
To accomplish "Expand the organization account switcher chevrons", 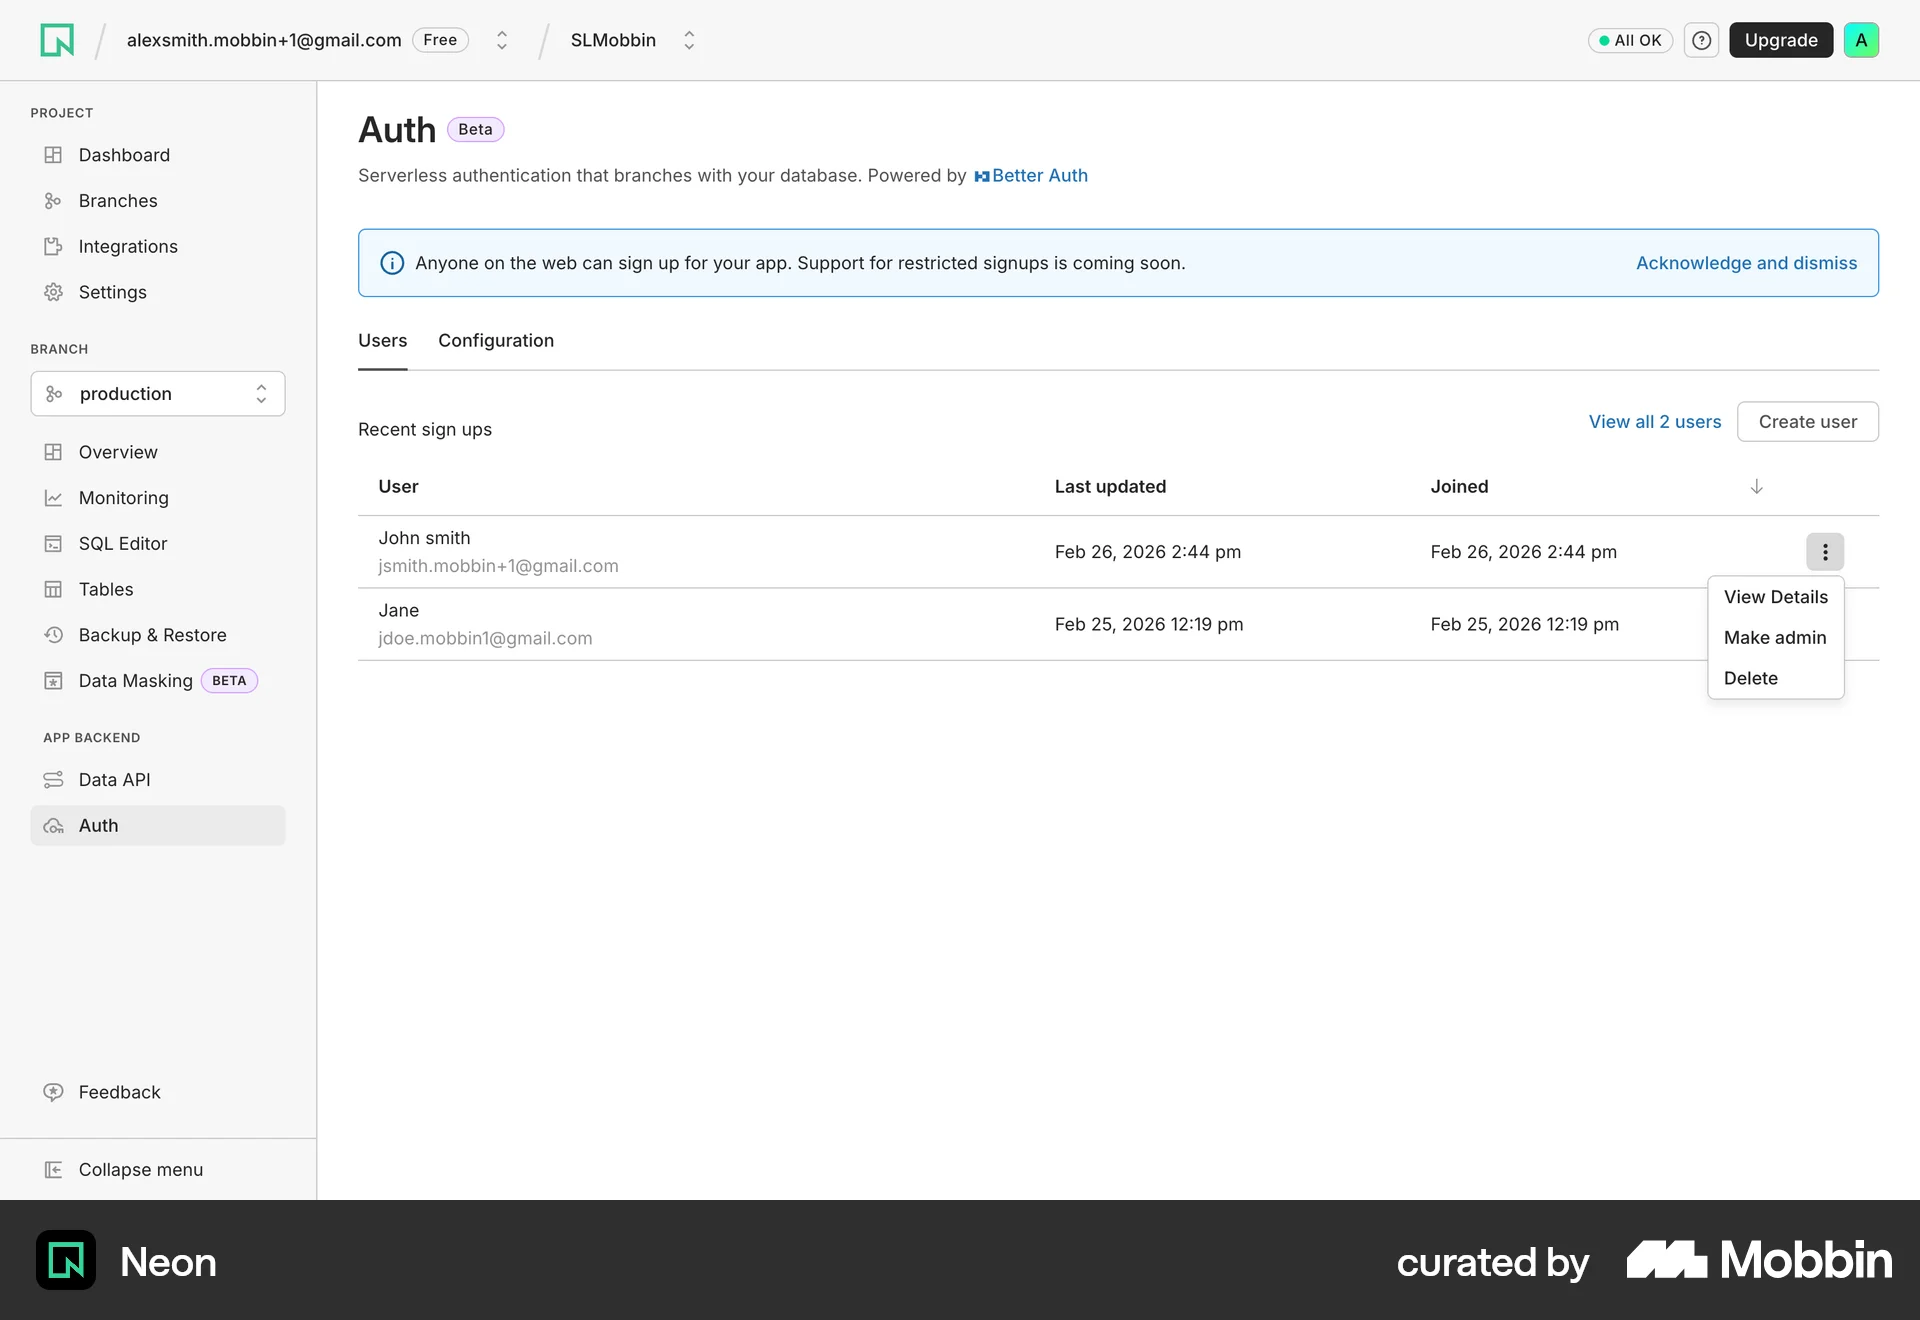I will click(502, 40).
